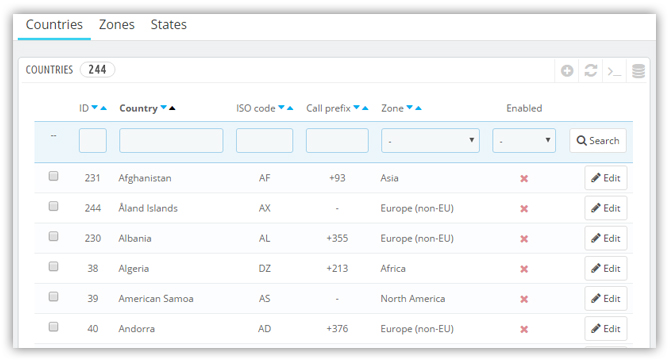Tick the Algeria row checkbox

(53, 266)
